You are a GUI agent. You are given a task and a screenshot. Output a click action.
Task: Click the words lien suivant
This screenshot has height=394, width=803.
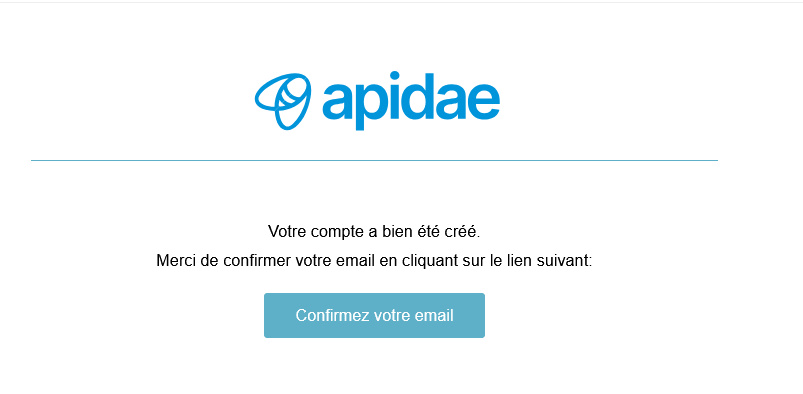pyautogui.click(x=552, y=261)
